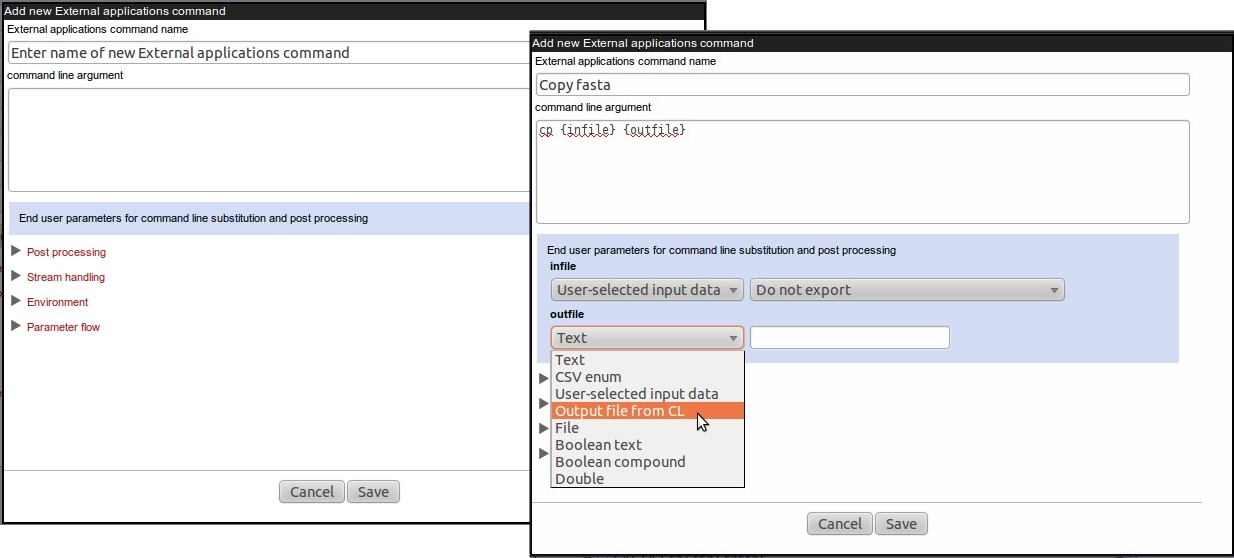Click the command line argument box in left dialog
This screenshot has height=558, width=1234.
268,140
